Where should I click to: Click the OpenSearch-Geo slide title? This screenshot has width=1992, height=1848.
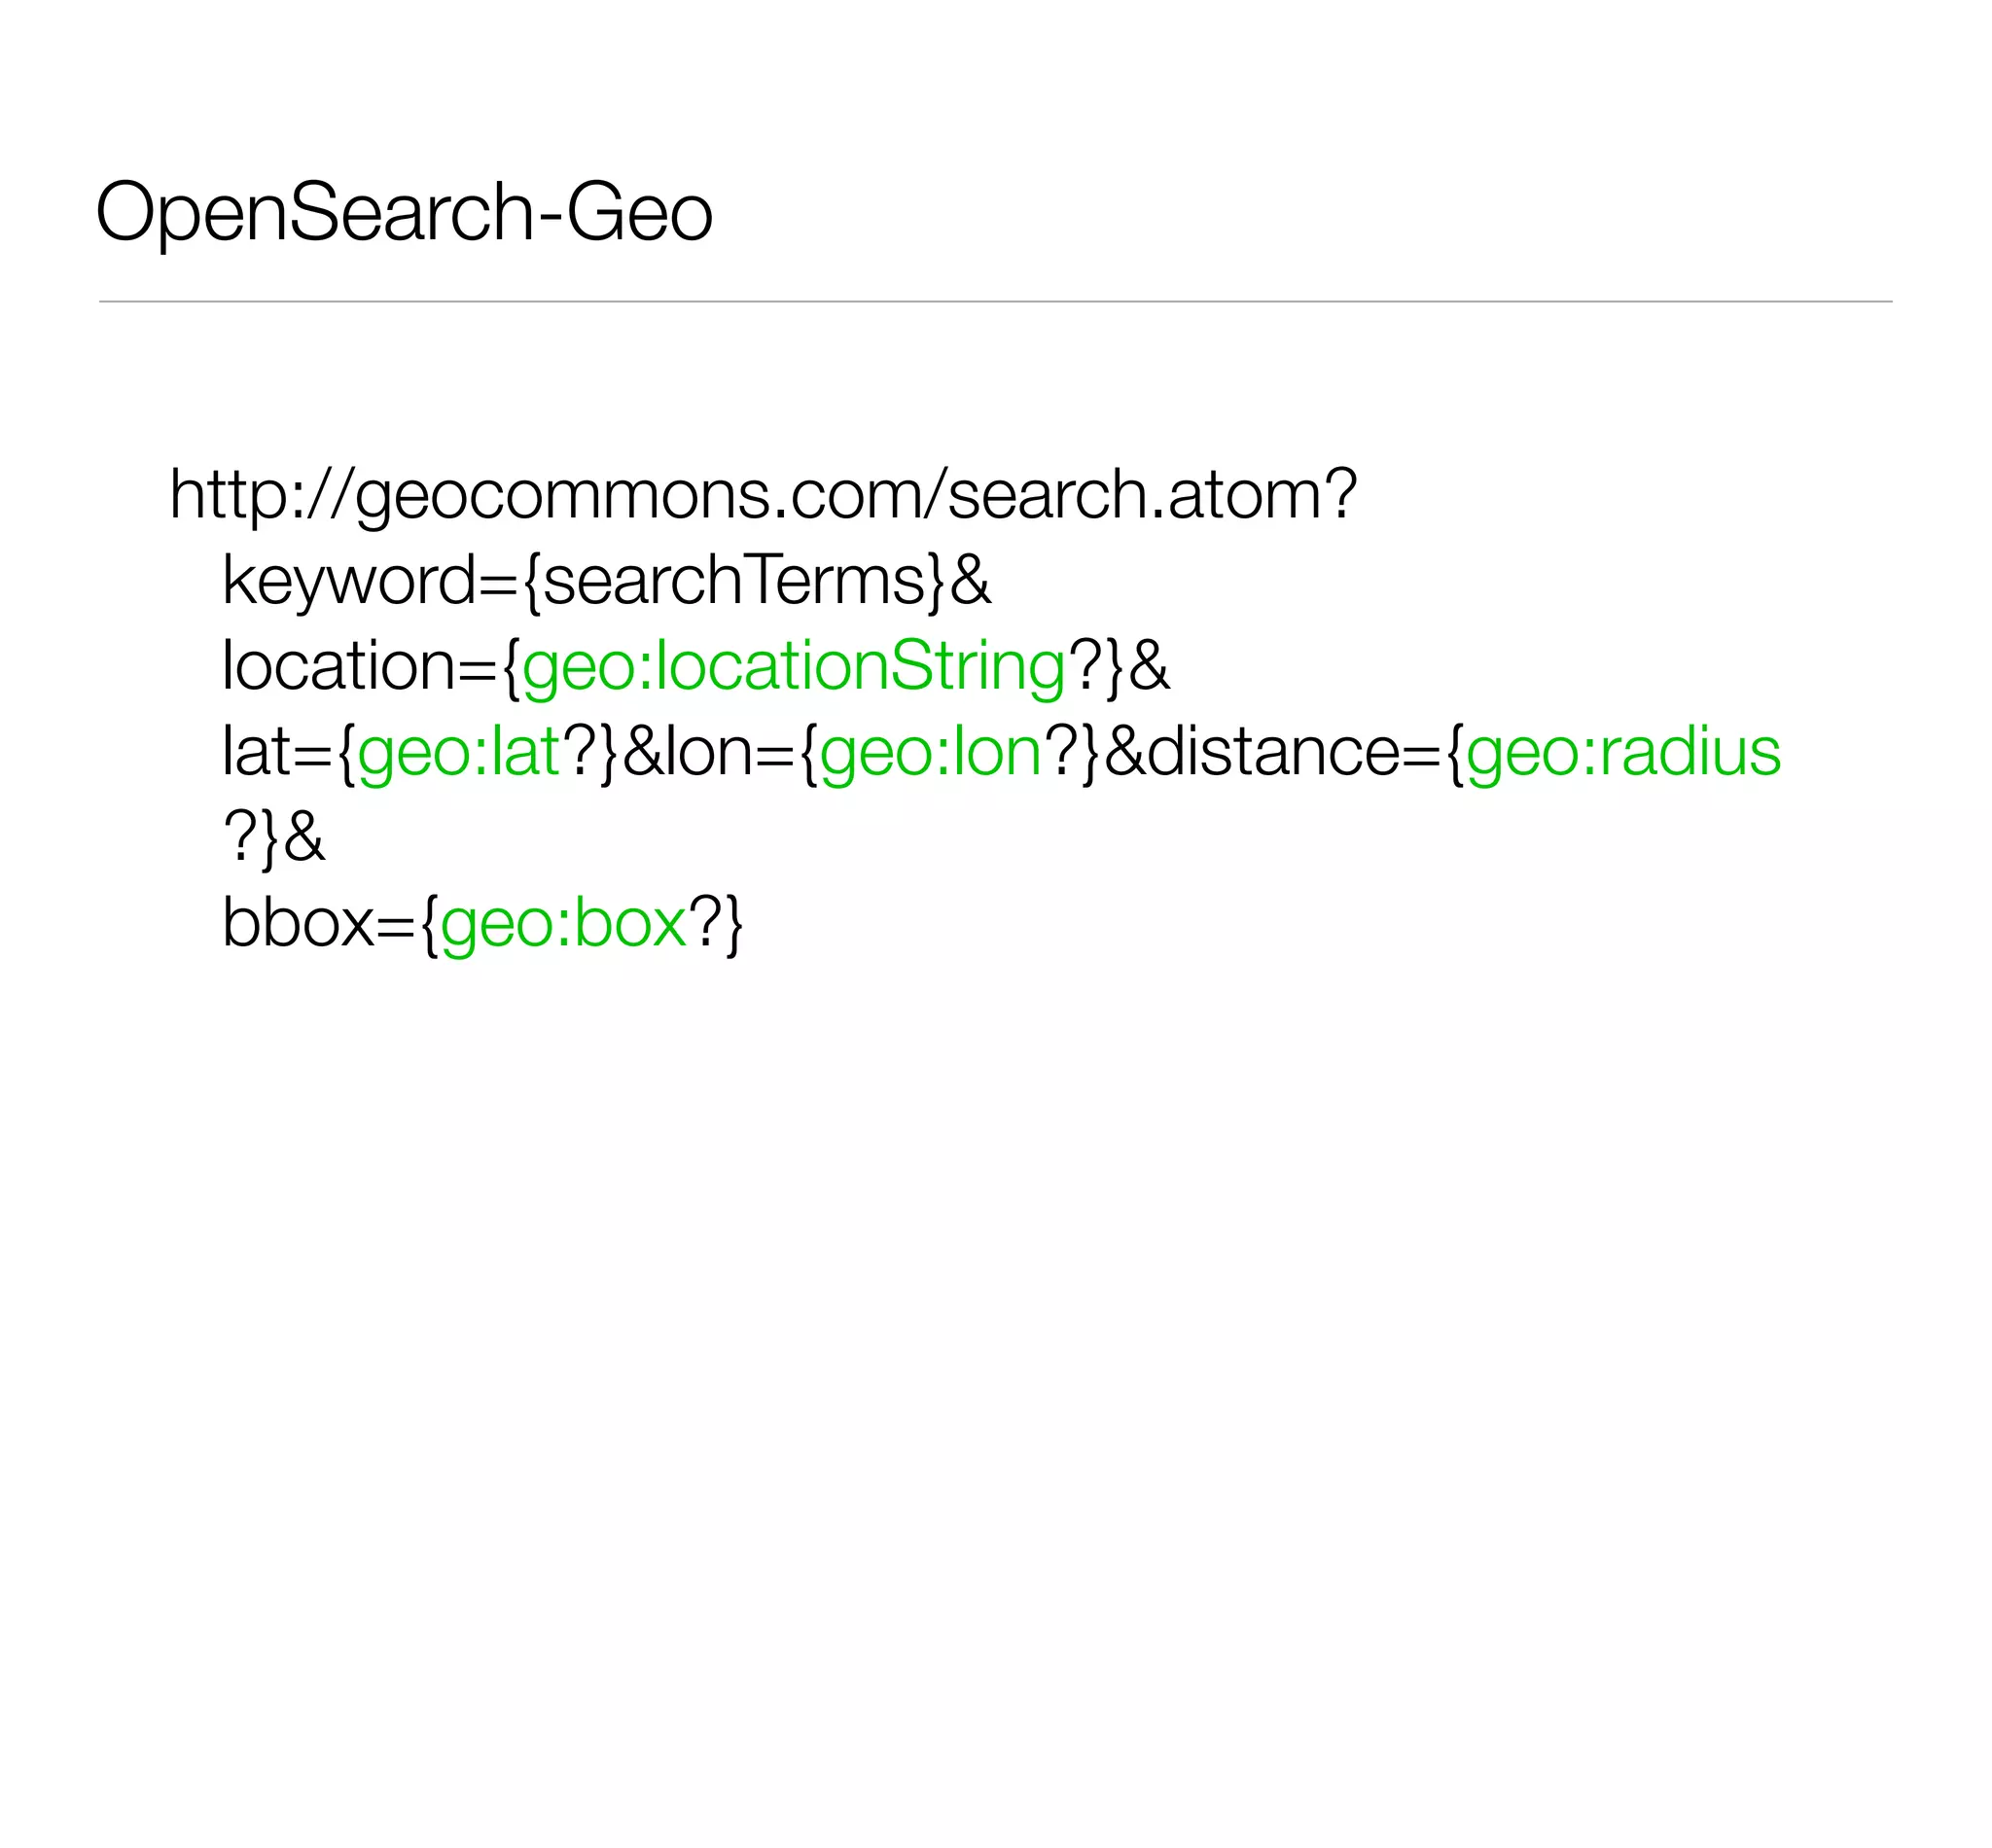click(403, 212)
